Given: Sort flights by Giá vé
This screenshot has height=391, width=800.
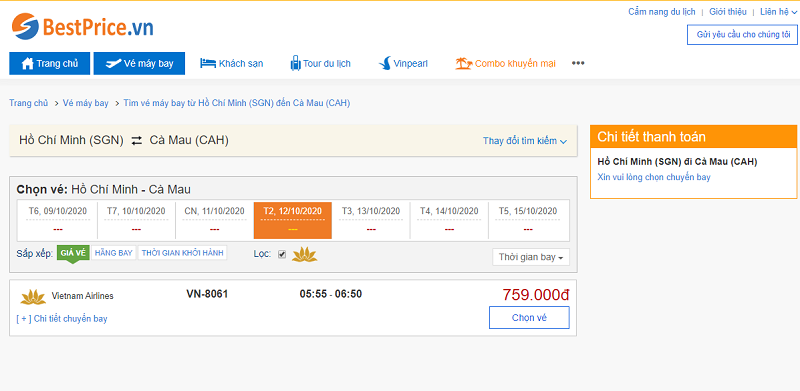Looking at the screenshot, I should tap(73, 253).
